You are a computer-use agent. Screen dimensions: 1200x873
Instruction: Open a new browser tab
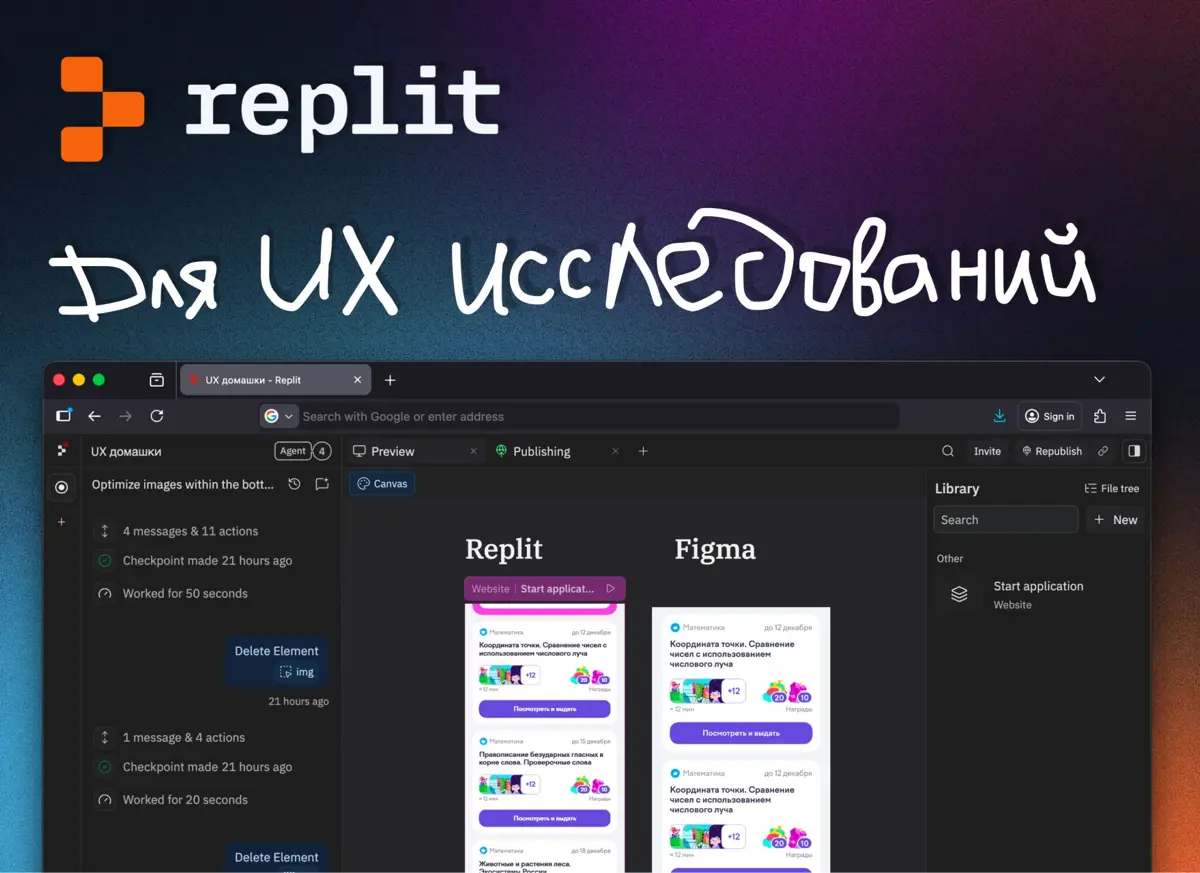click(x=390, y=380)
